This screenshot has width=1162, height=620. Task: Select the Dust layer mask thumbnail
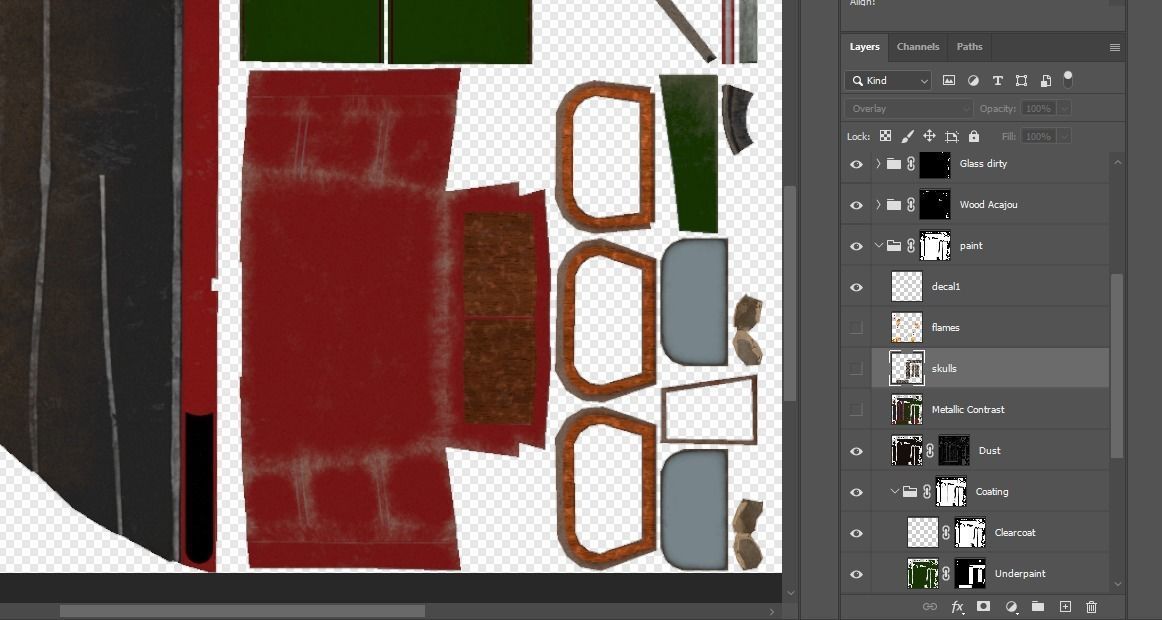(x=954, y=450)
